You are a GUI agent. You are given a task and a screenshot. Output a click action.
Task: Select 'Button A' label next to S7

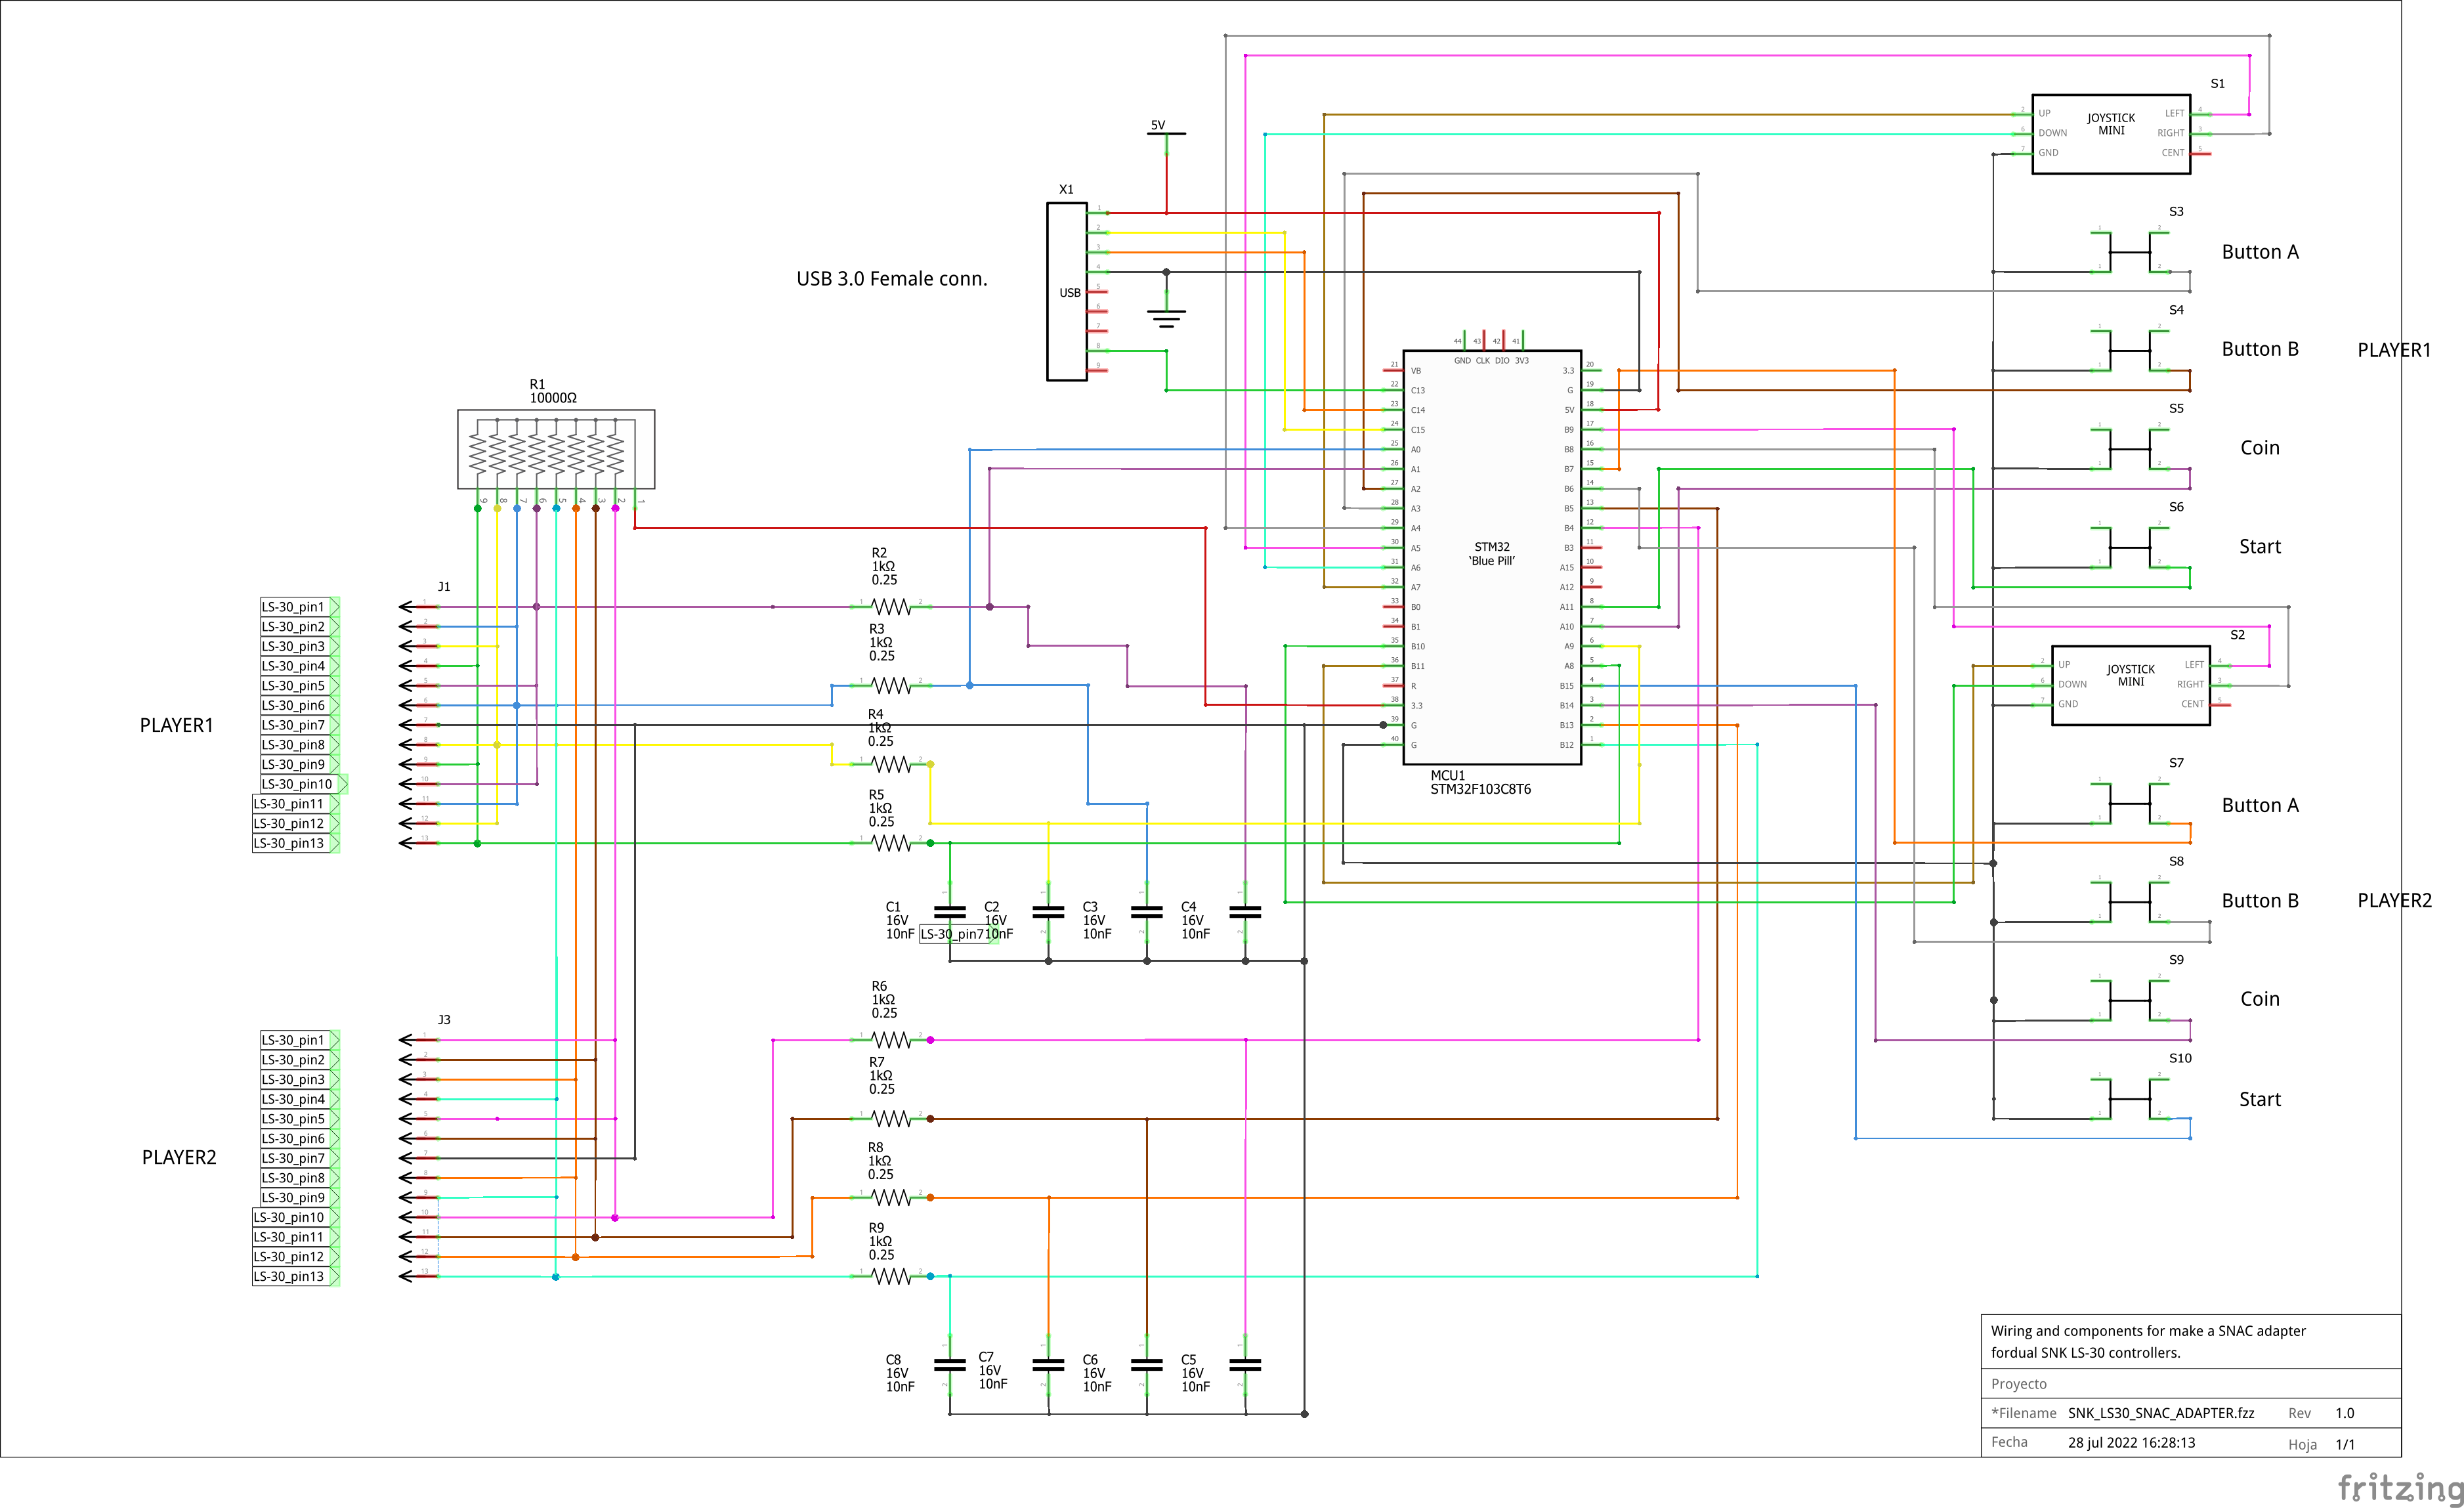[x=2260, y=805]
